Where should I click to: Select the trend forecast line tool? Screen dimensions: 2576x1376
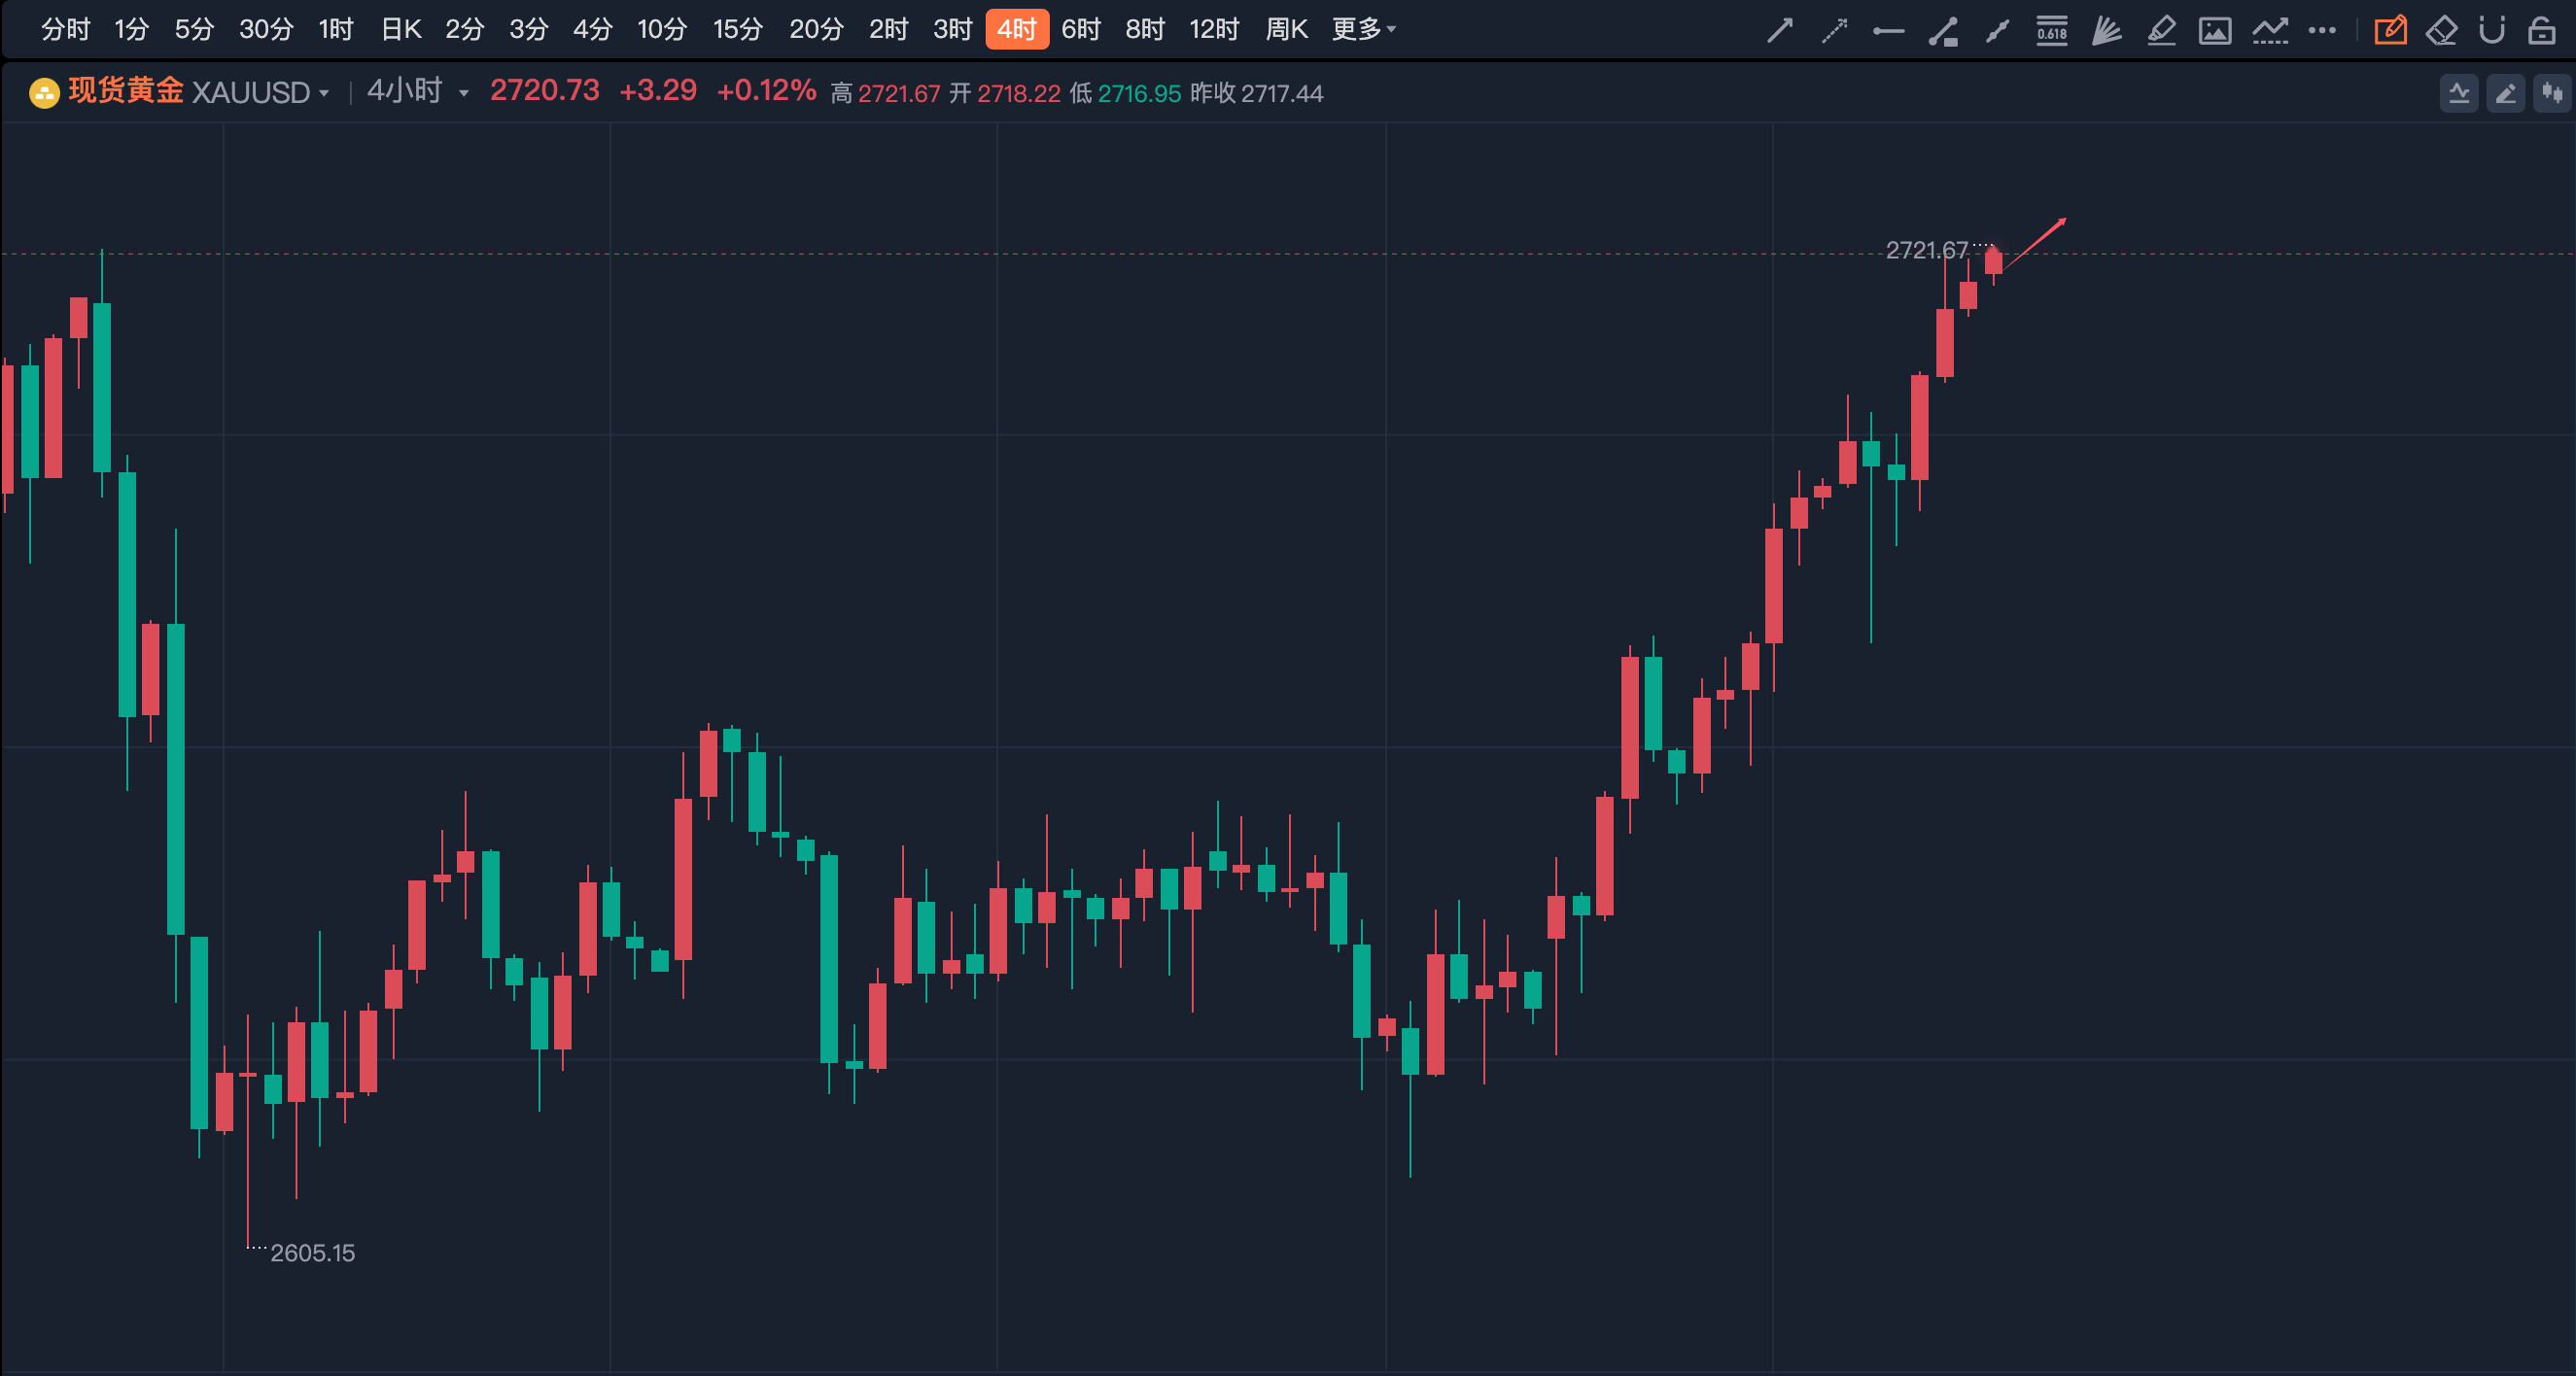(x=2270, y=30)
